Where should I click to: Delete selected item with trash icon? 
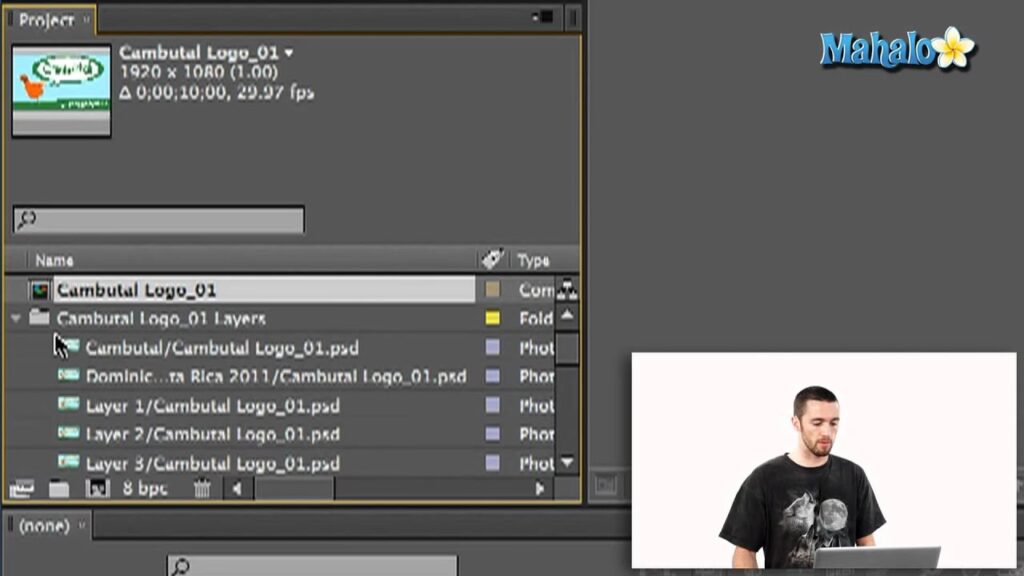click(x=202, y=489)
